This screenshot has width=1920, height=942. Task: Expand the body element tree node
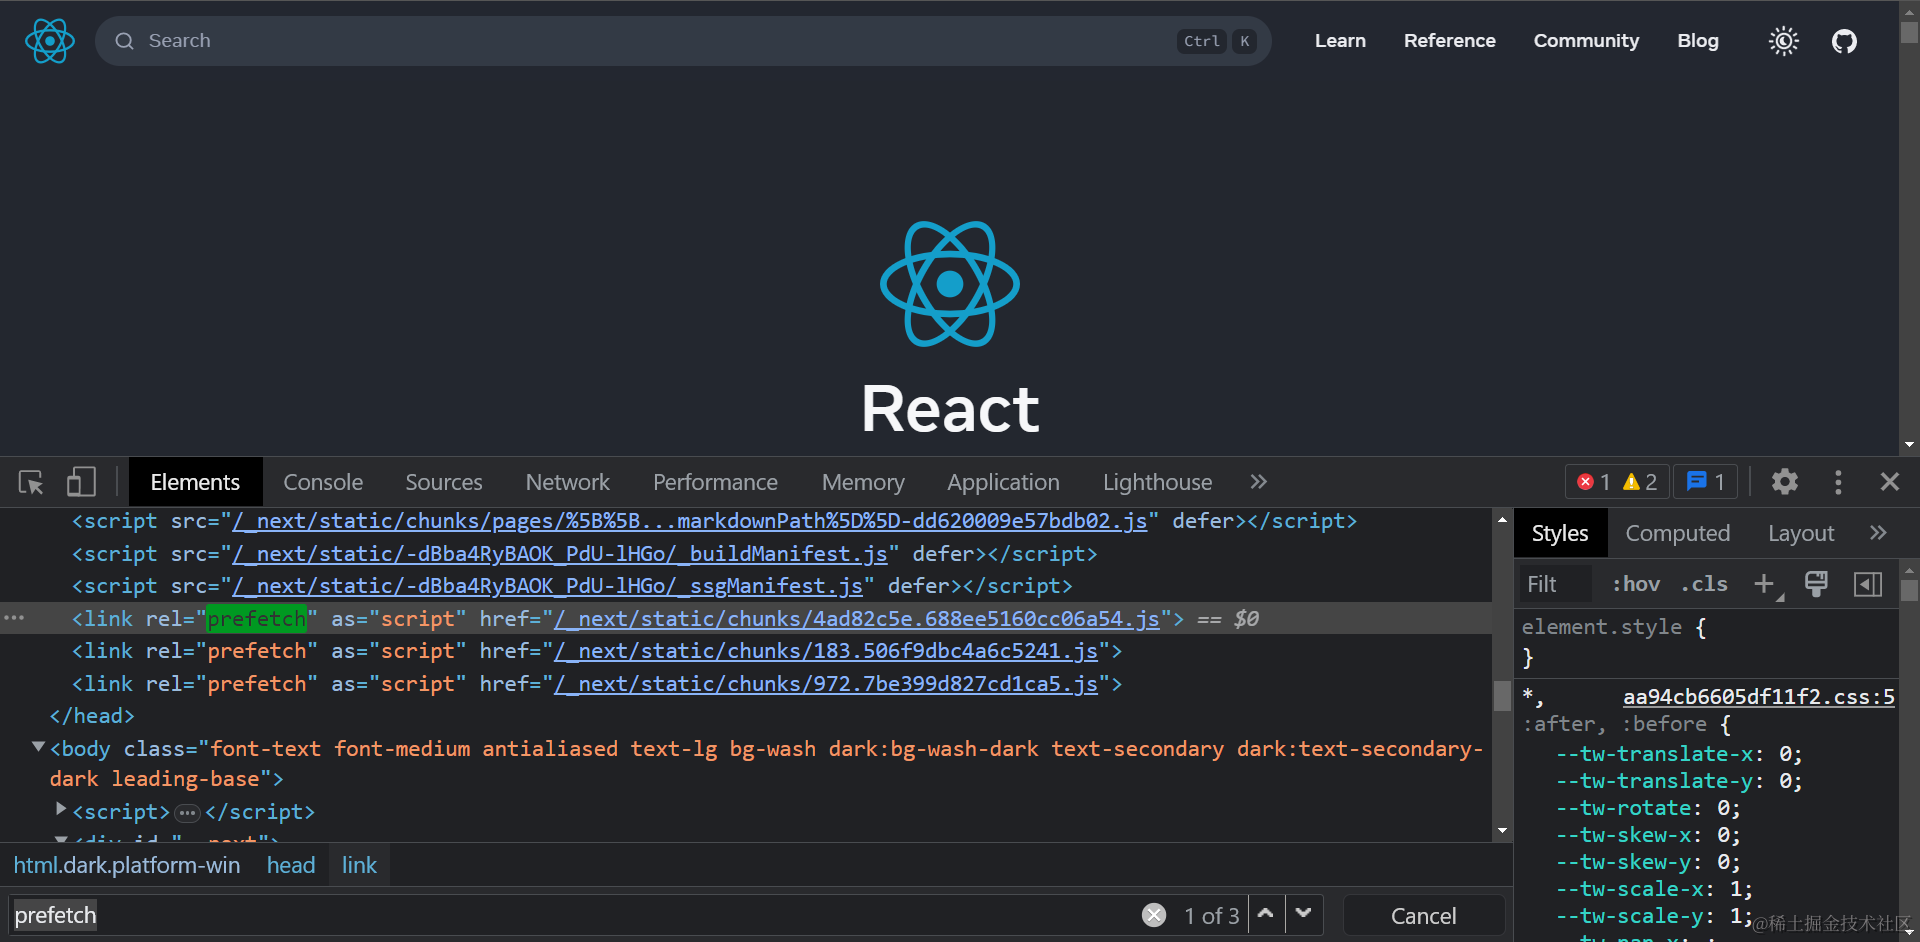(x=38, y=747)
